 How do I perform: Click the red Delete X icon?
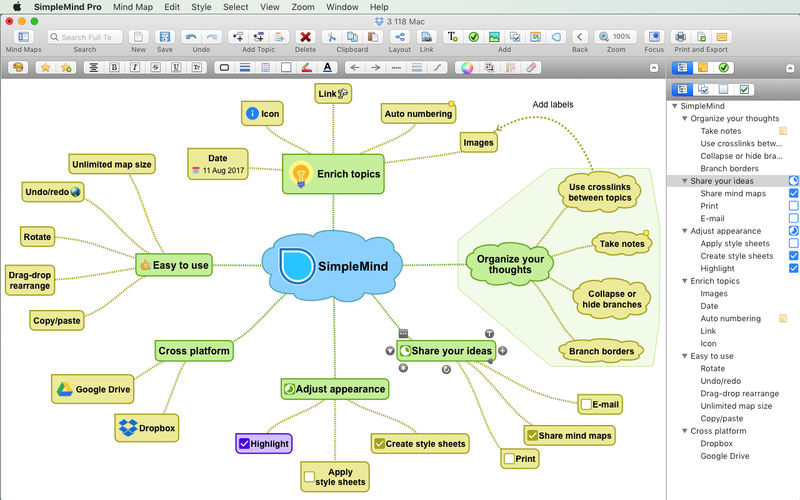tap(305, 37)
